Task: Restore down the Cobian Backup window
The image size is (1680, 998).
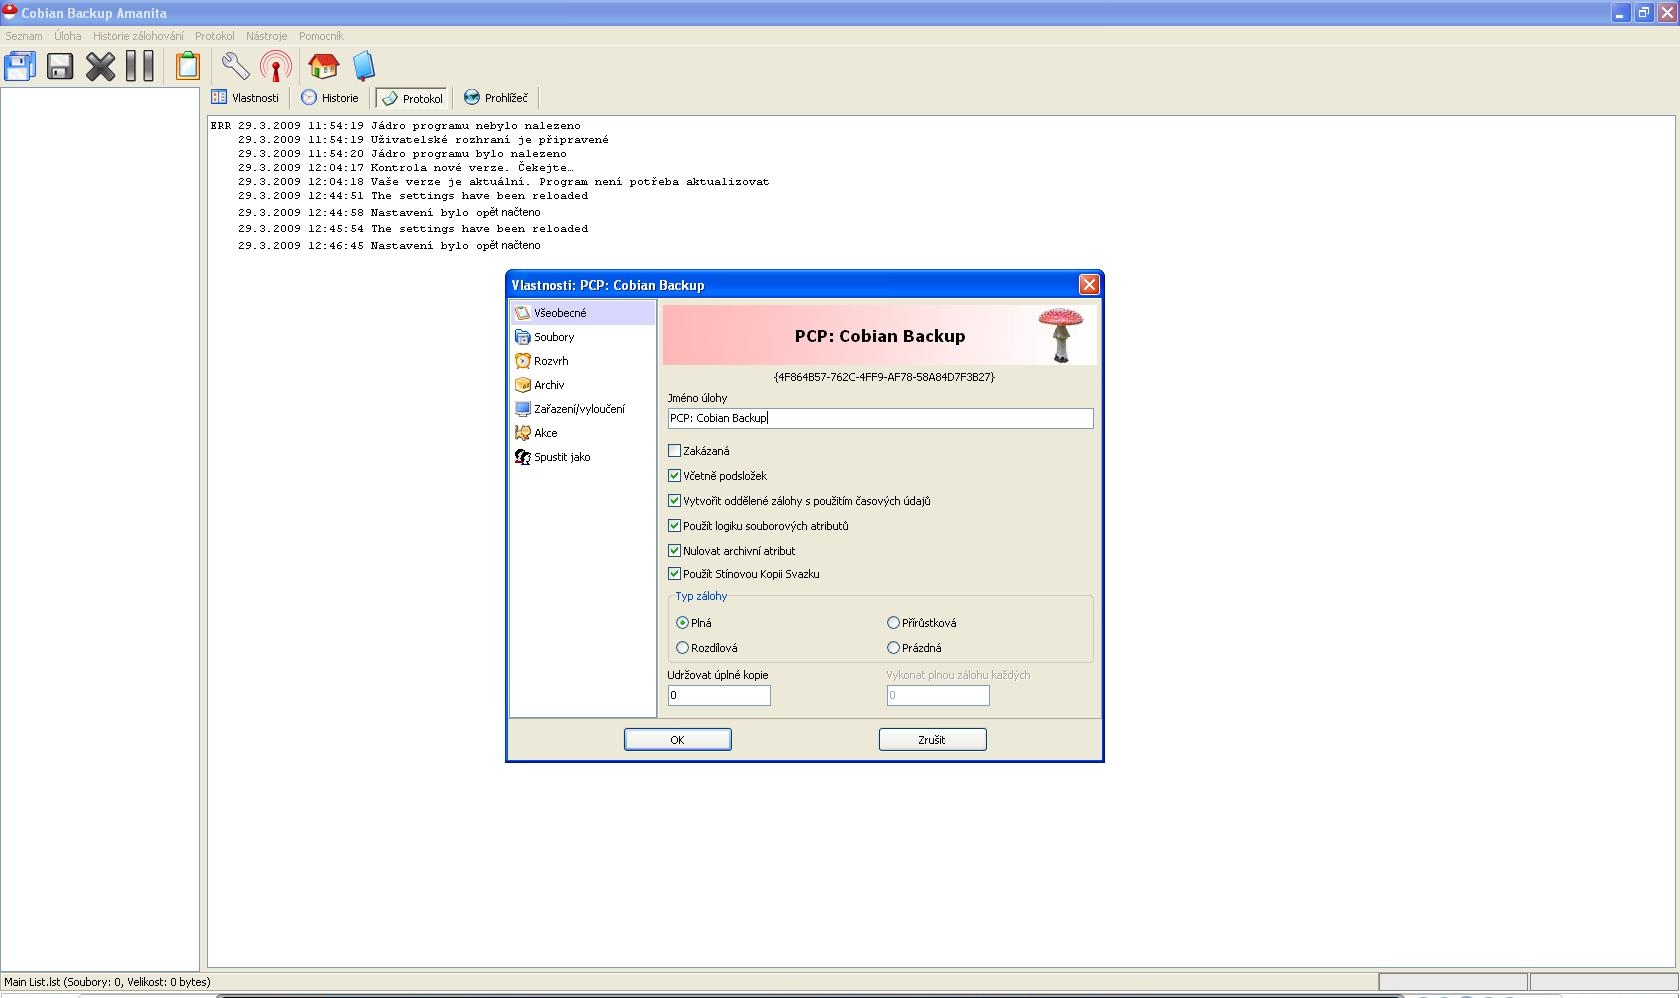Action: pyautogui.click(x=1643, y=13)
